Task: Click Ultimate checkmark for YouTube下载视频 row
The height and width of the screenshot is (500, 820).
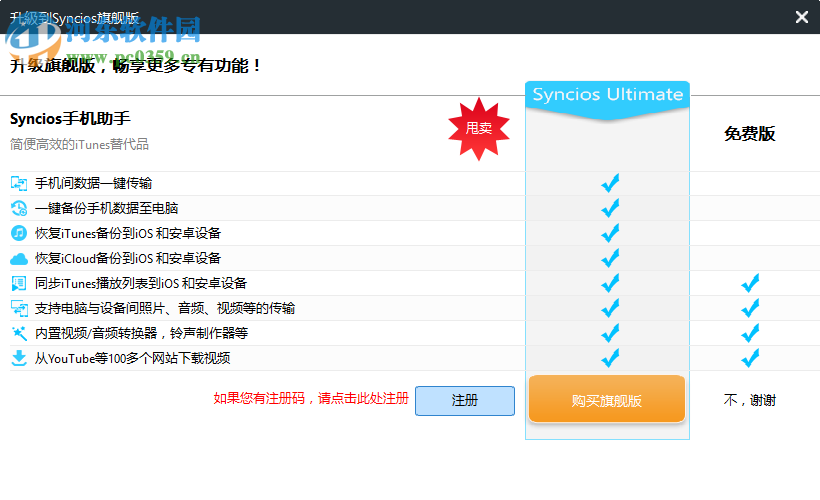Action: [x=610, y=358]
